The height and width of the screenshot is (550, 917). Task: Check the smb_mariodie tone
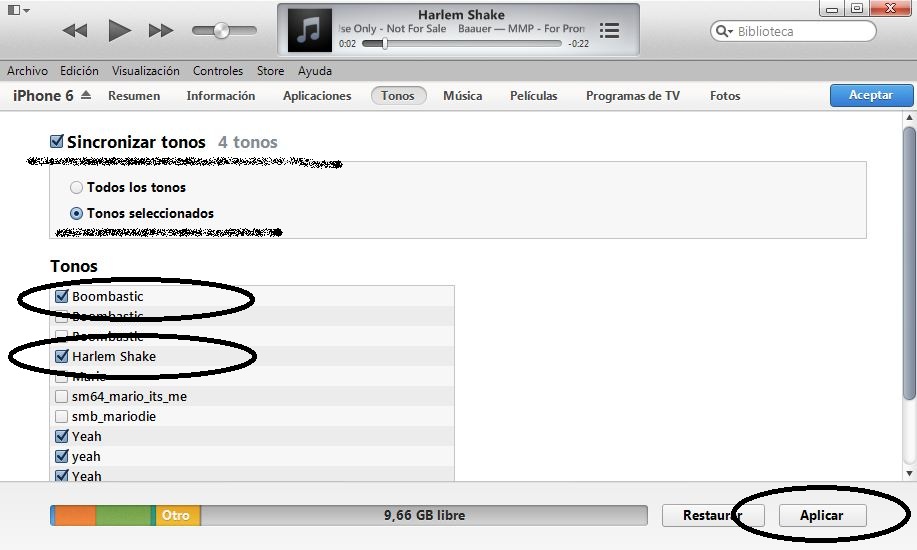(x=61, y=416)
